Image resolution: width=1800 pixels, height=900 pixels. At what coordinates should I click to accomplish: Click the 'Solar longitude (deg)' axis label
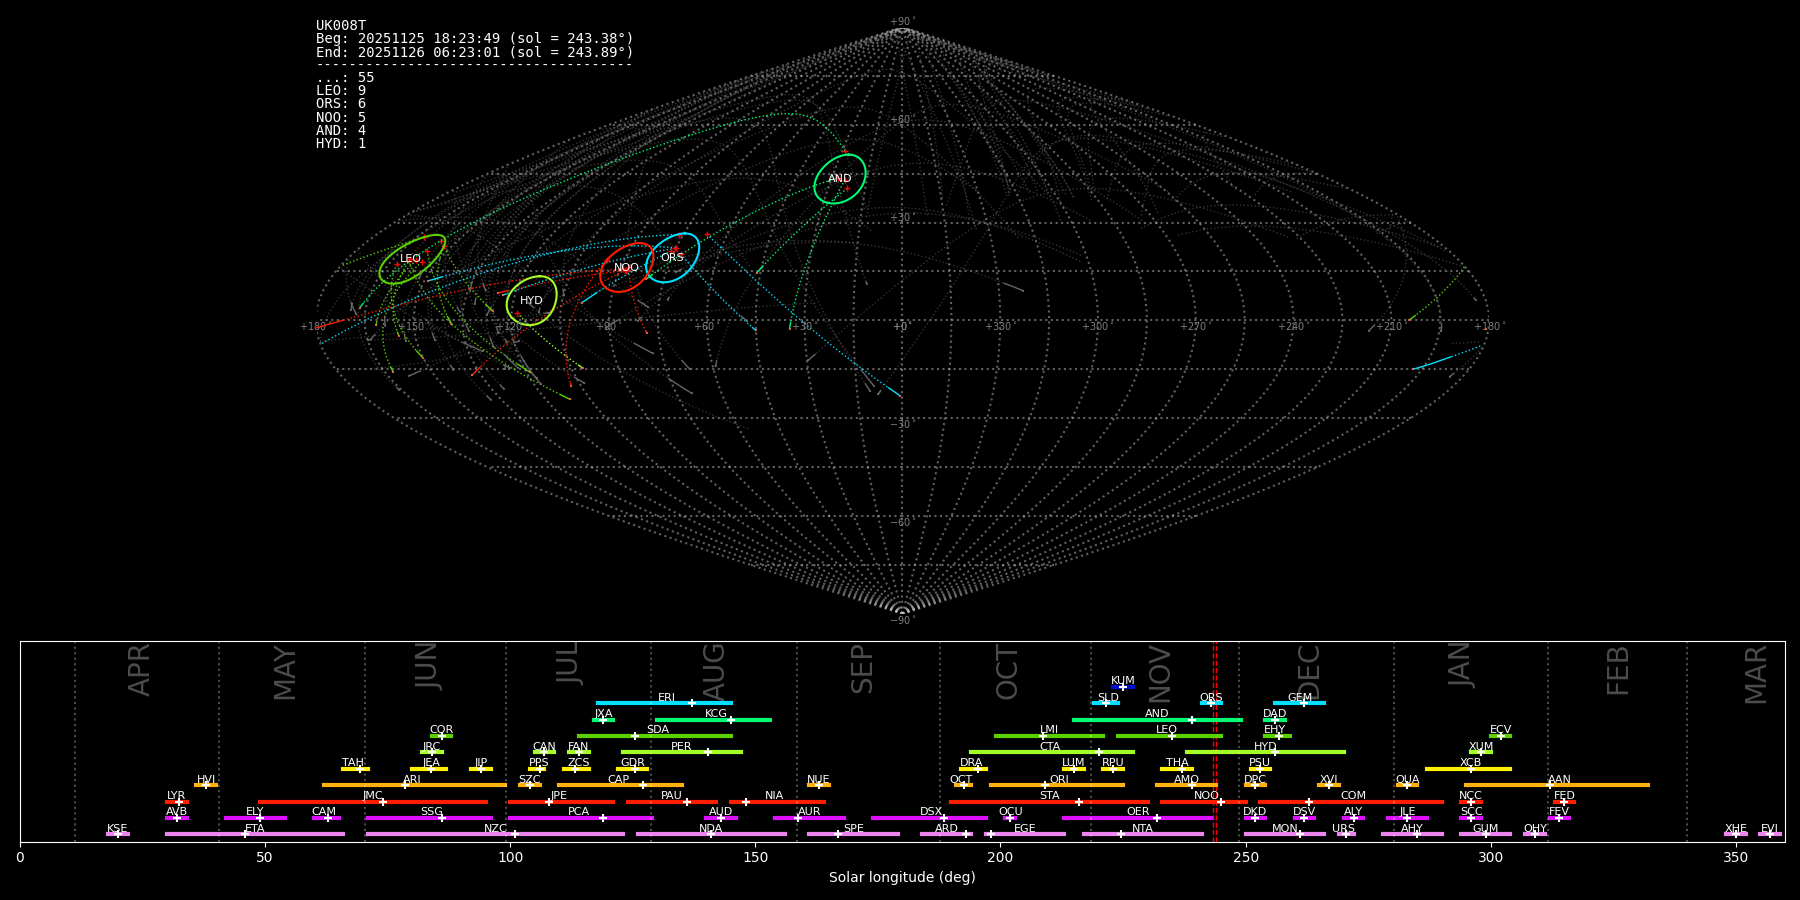click(902, 878)
